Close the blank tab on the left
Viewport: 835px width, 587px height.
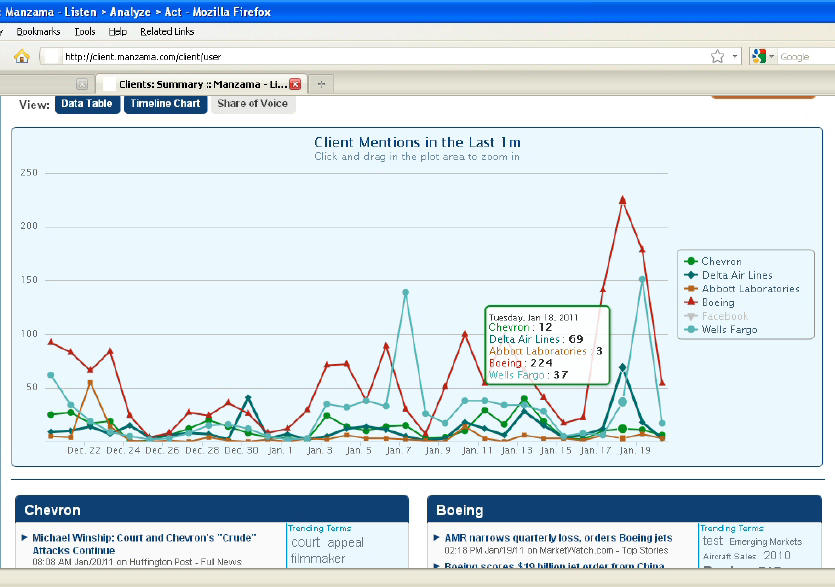point(81,84)
